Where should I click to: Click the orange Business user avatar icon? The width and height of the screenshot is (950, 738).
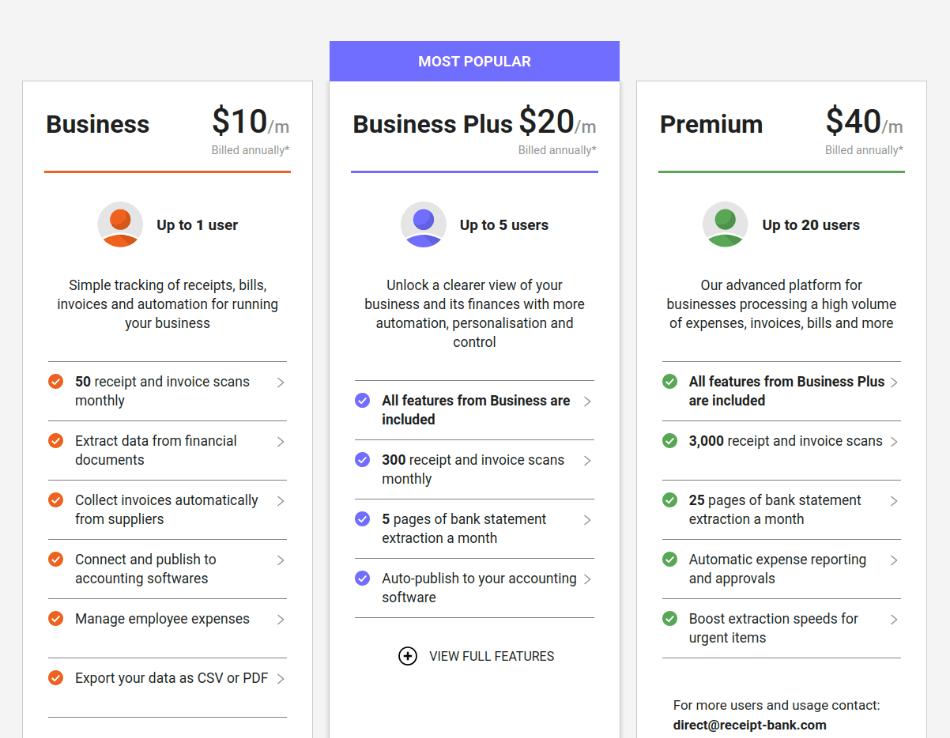click(x=120, y=225)
